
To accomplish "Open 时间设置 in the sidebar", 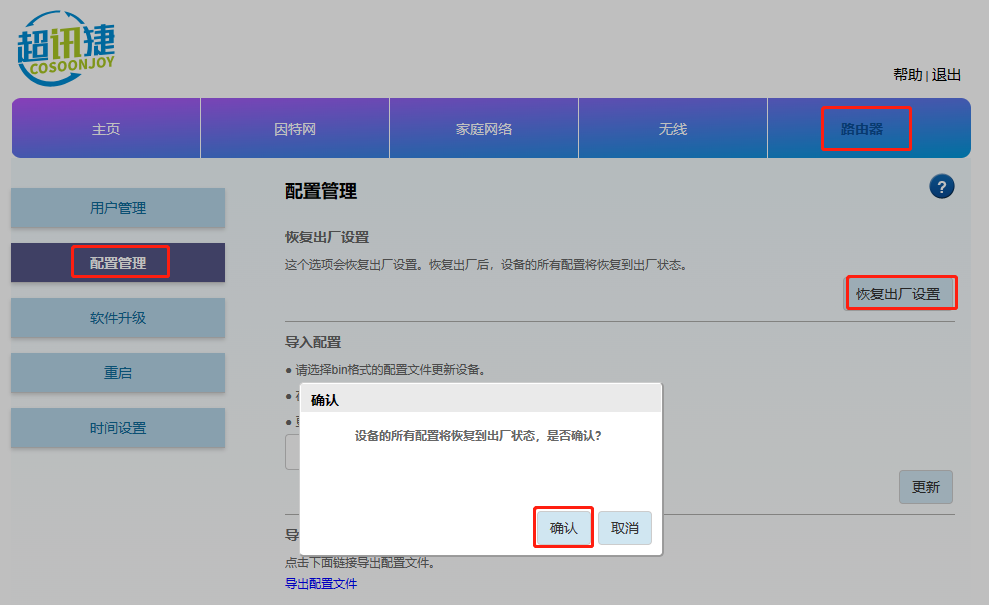I will (x=118, y=428).
